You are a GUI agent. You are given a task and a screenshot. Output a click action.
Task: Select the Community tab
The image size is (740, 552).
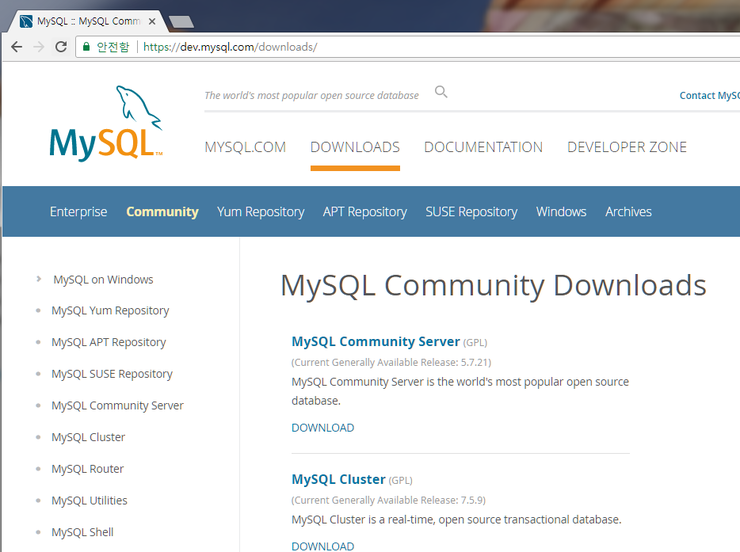point(162,212)
